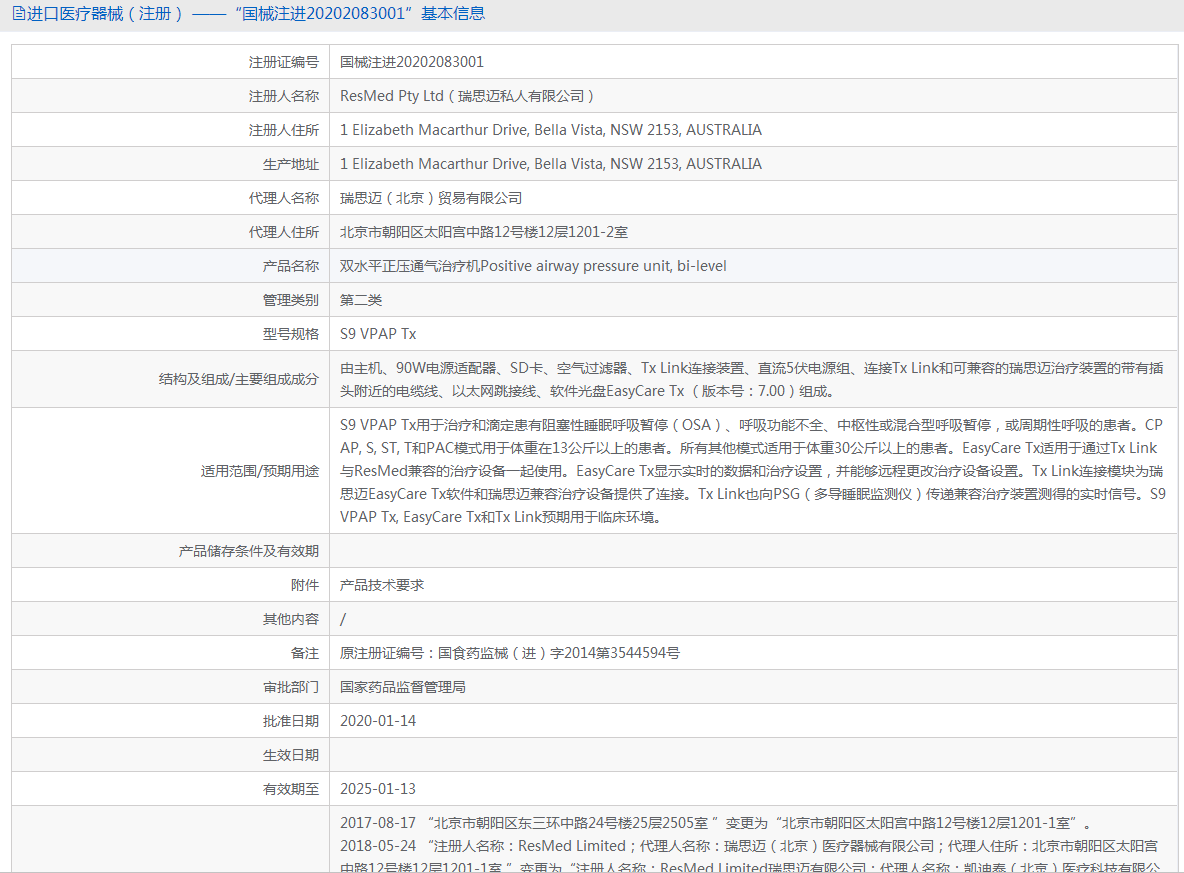The height and width of the screenshot is (873, 1184).
Task: Click the remark with original registration number
Action: coord(510,653)
